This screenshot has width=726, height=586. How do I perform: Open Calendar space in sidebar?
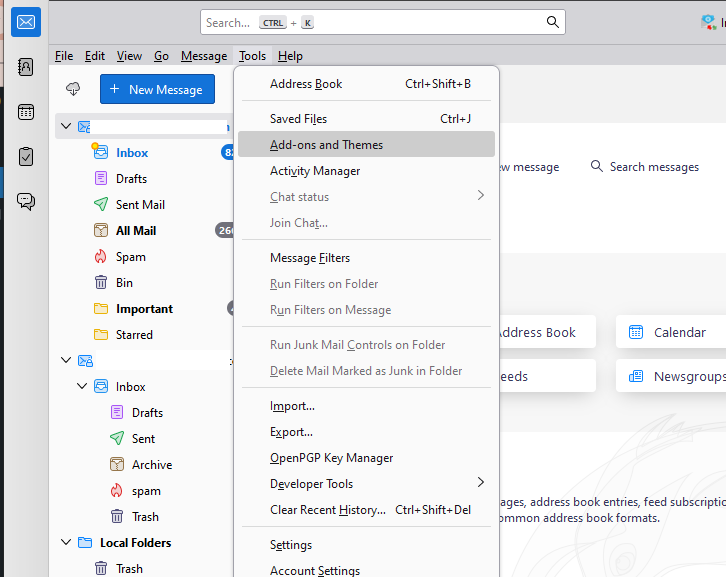[x=26, y=112]
